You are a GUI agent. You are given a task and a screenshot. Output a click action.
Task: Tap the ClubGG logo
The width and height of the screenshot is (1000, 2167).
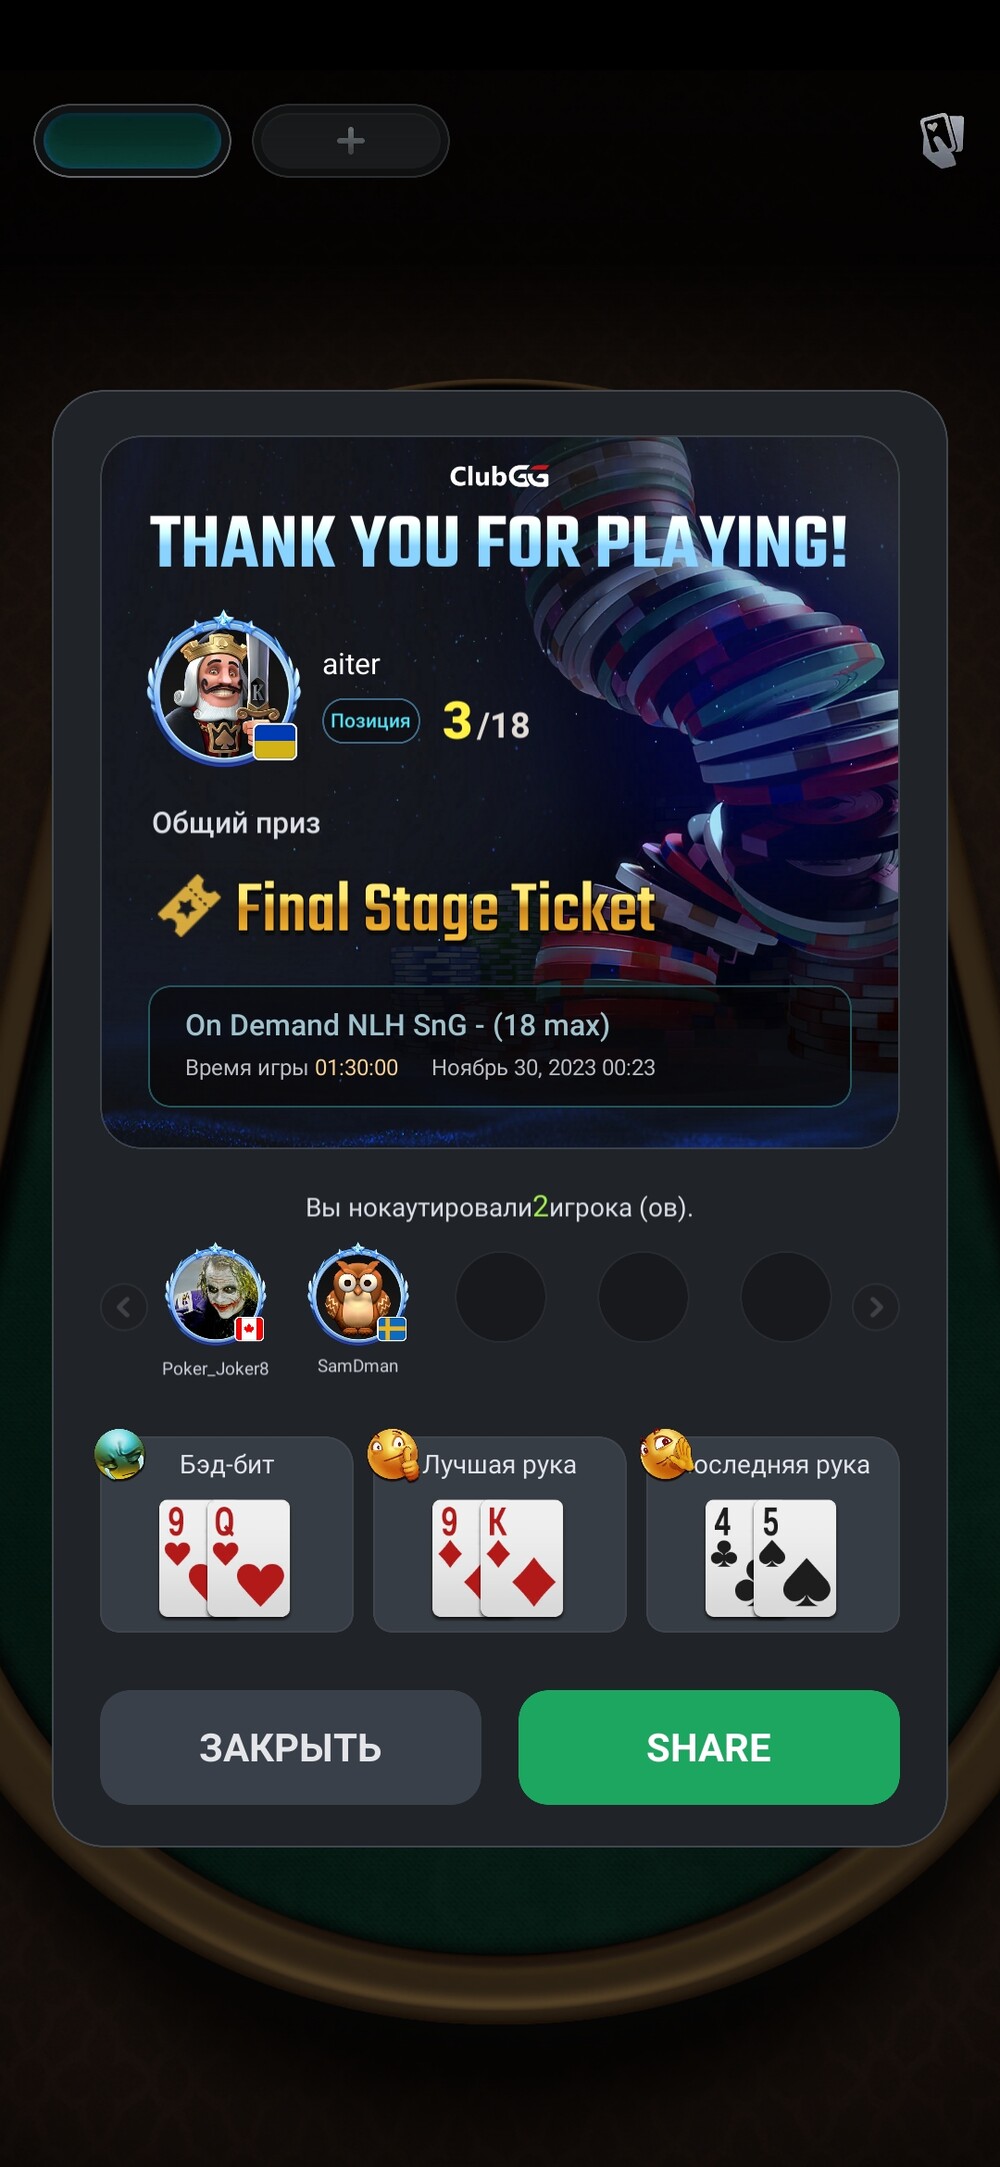click(x=499, y=477)
